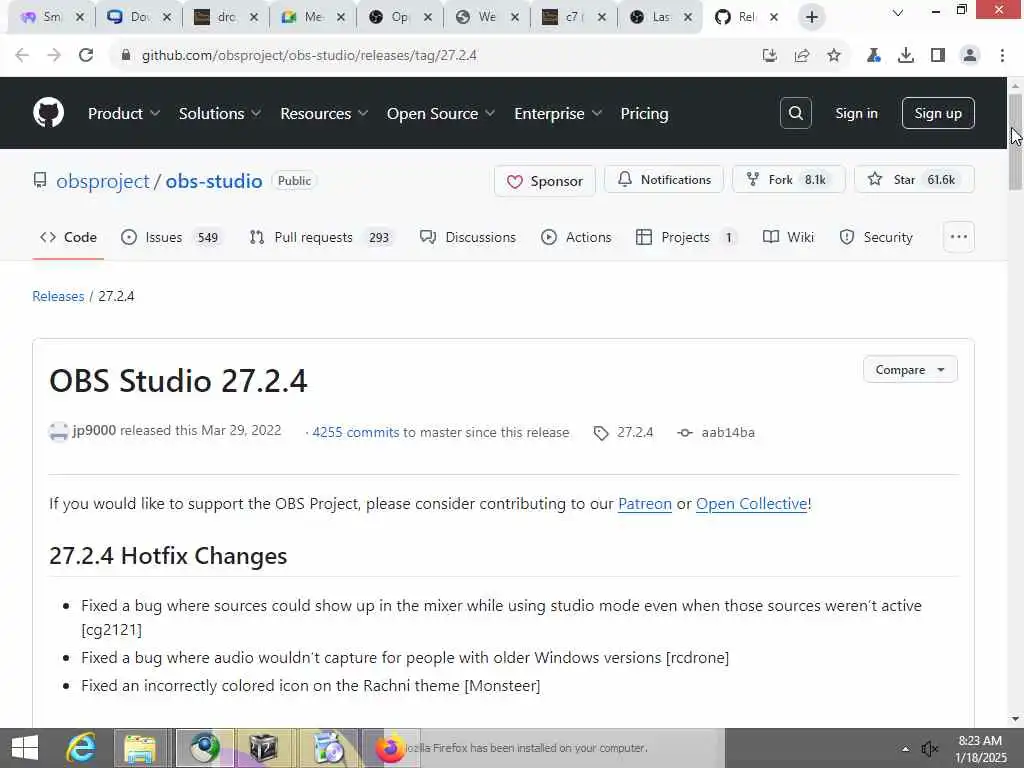This screenshot has width=1024, height=768.
Task: Expand the Resources menu
Action: (x=324, y=114)
